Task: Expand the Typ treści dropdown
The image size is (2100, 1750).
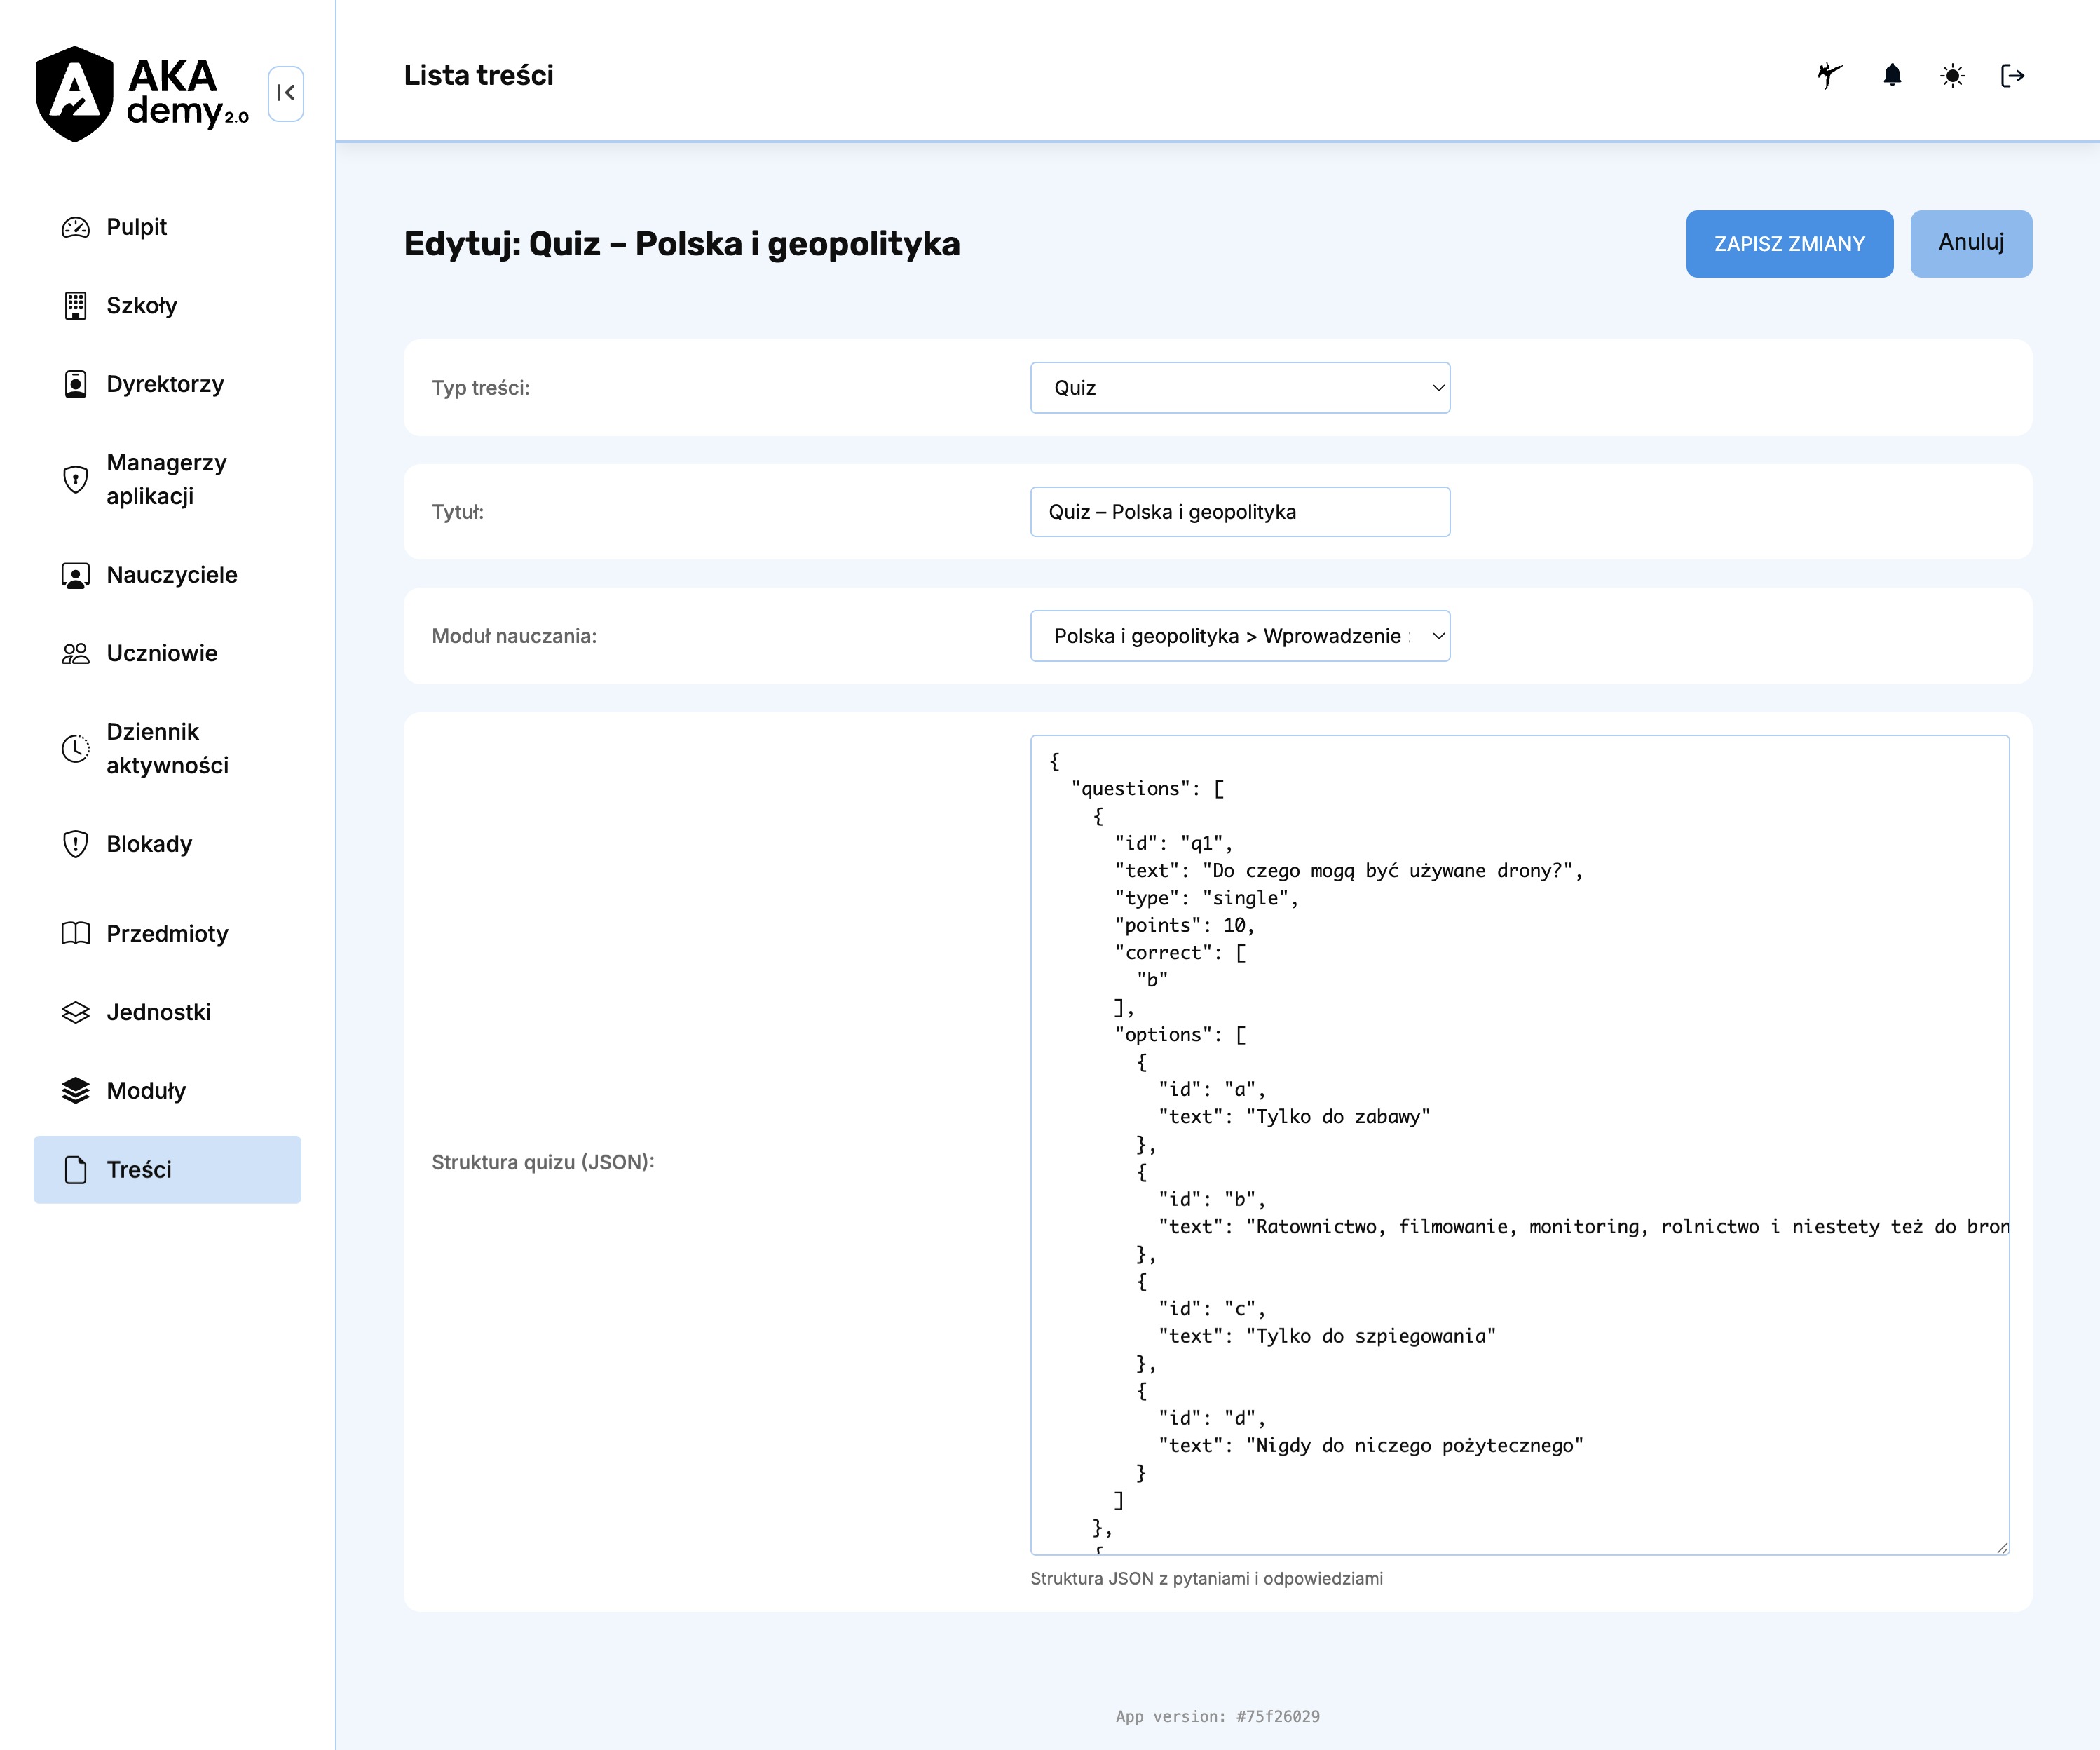Action: point(1239,388)
